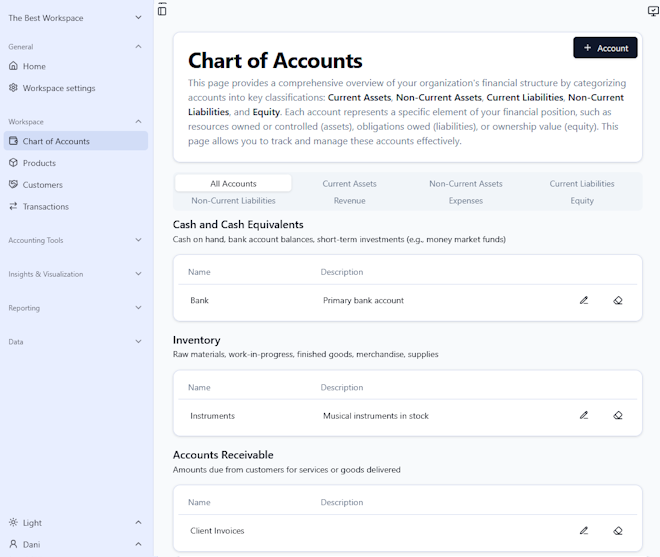The height and width of the screenshot is (557, 660).
Task: Click the eraser delete icon for Bank account
Action: [x=618, y=300]
